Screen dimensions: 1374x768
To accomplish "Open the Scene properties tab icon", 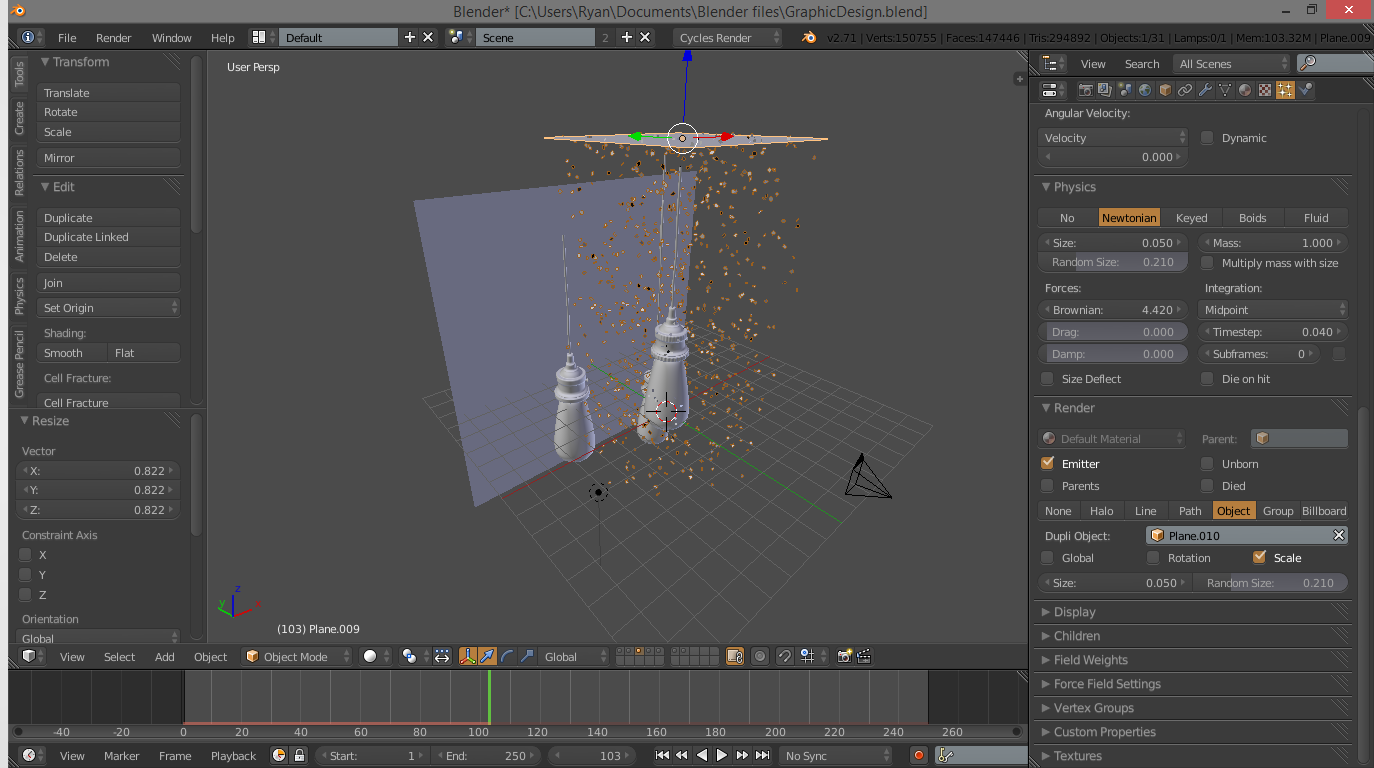I will pyautogui.click(x=1125, y=90).
